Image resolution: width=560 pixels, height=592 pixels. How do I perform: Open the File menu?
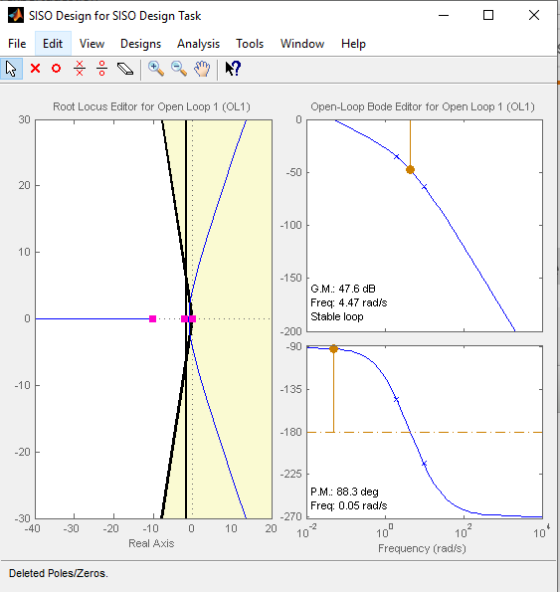click(17, 44)
